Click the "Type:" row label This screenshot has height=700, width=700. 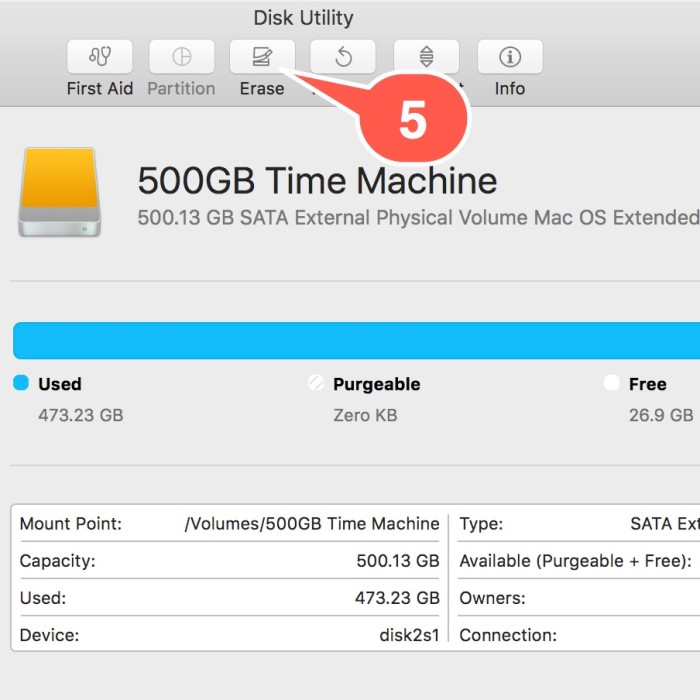pos(481,524)
